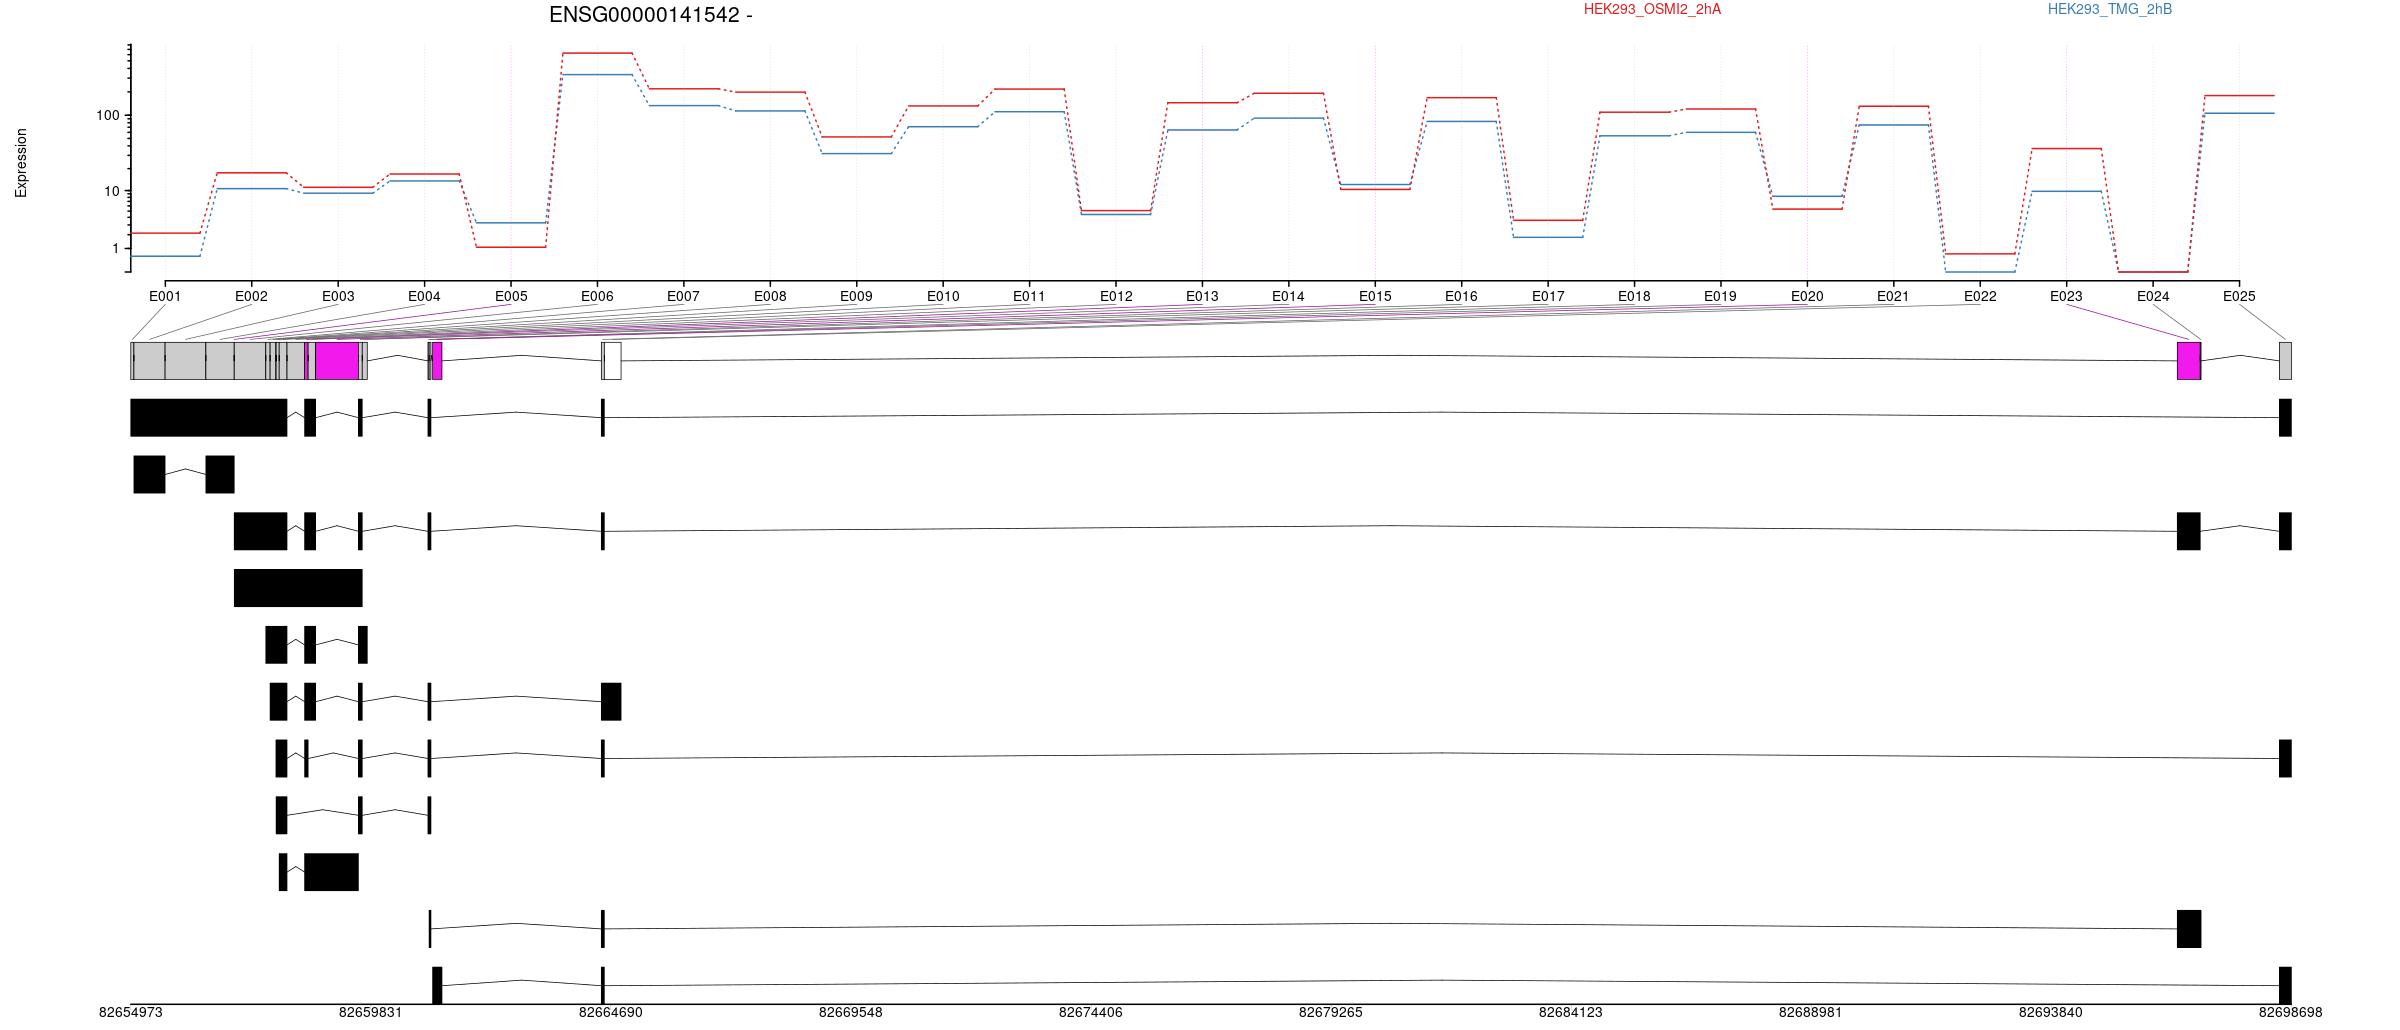Image resolution: width=2400 pixels, height=1030 pixels.
Task: Click exon bin label E025
Action: [x=2239, y=296]
